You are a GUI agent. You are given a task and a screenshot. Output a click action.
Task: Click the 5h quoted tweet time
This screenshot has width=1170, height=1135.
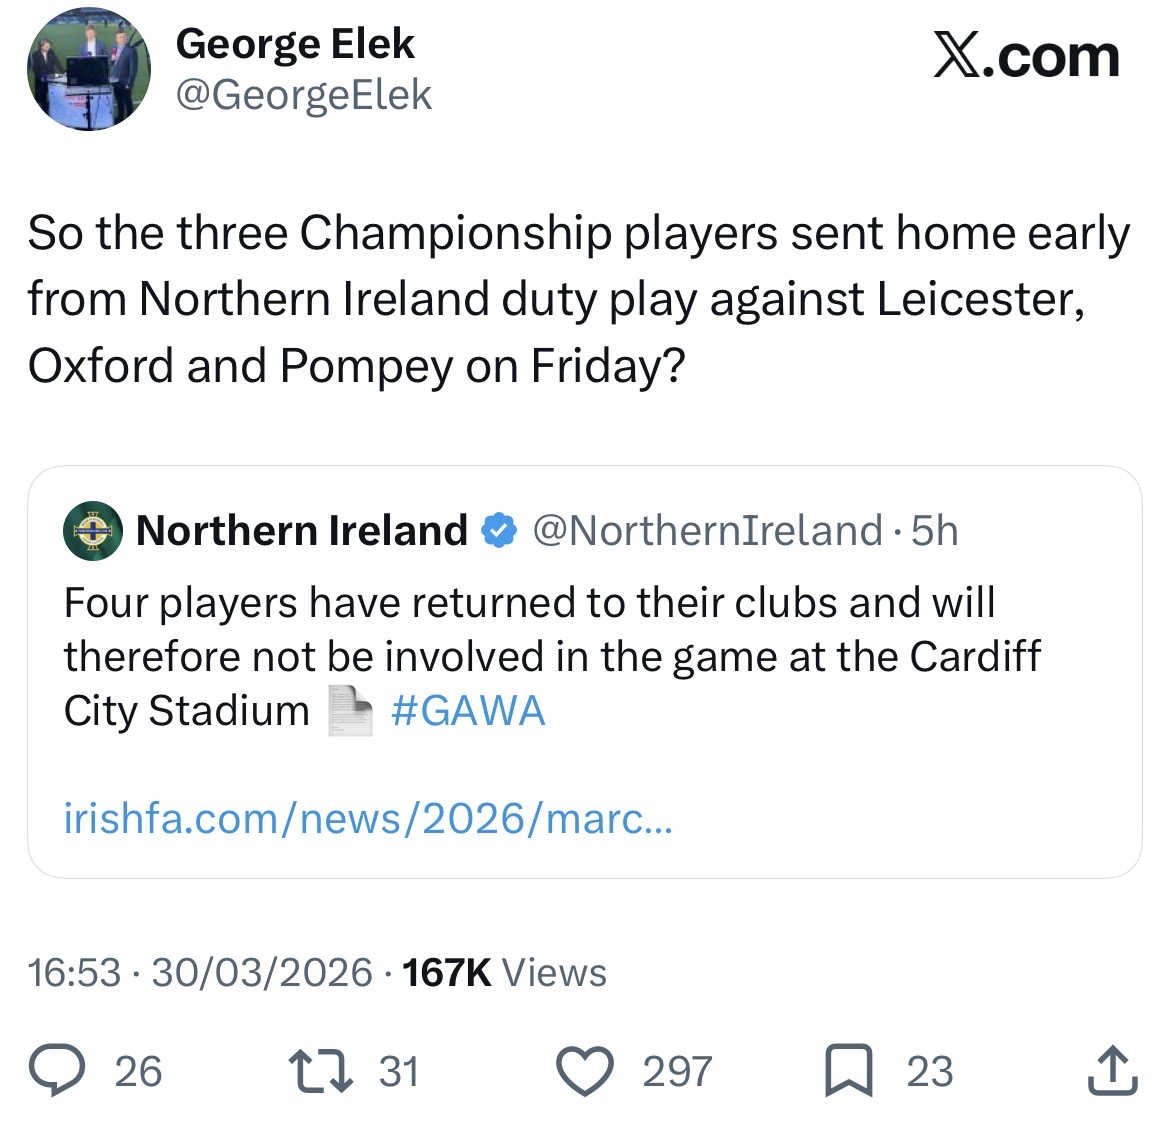[x=934, y=531]
